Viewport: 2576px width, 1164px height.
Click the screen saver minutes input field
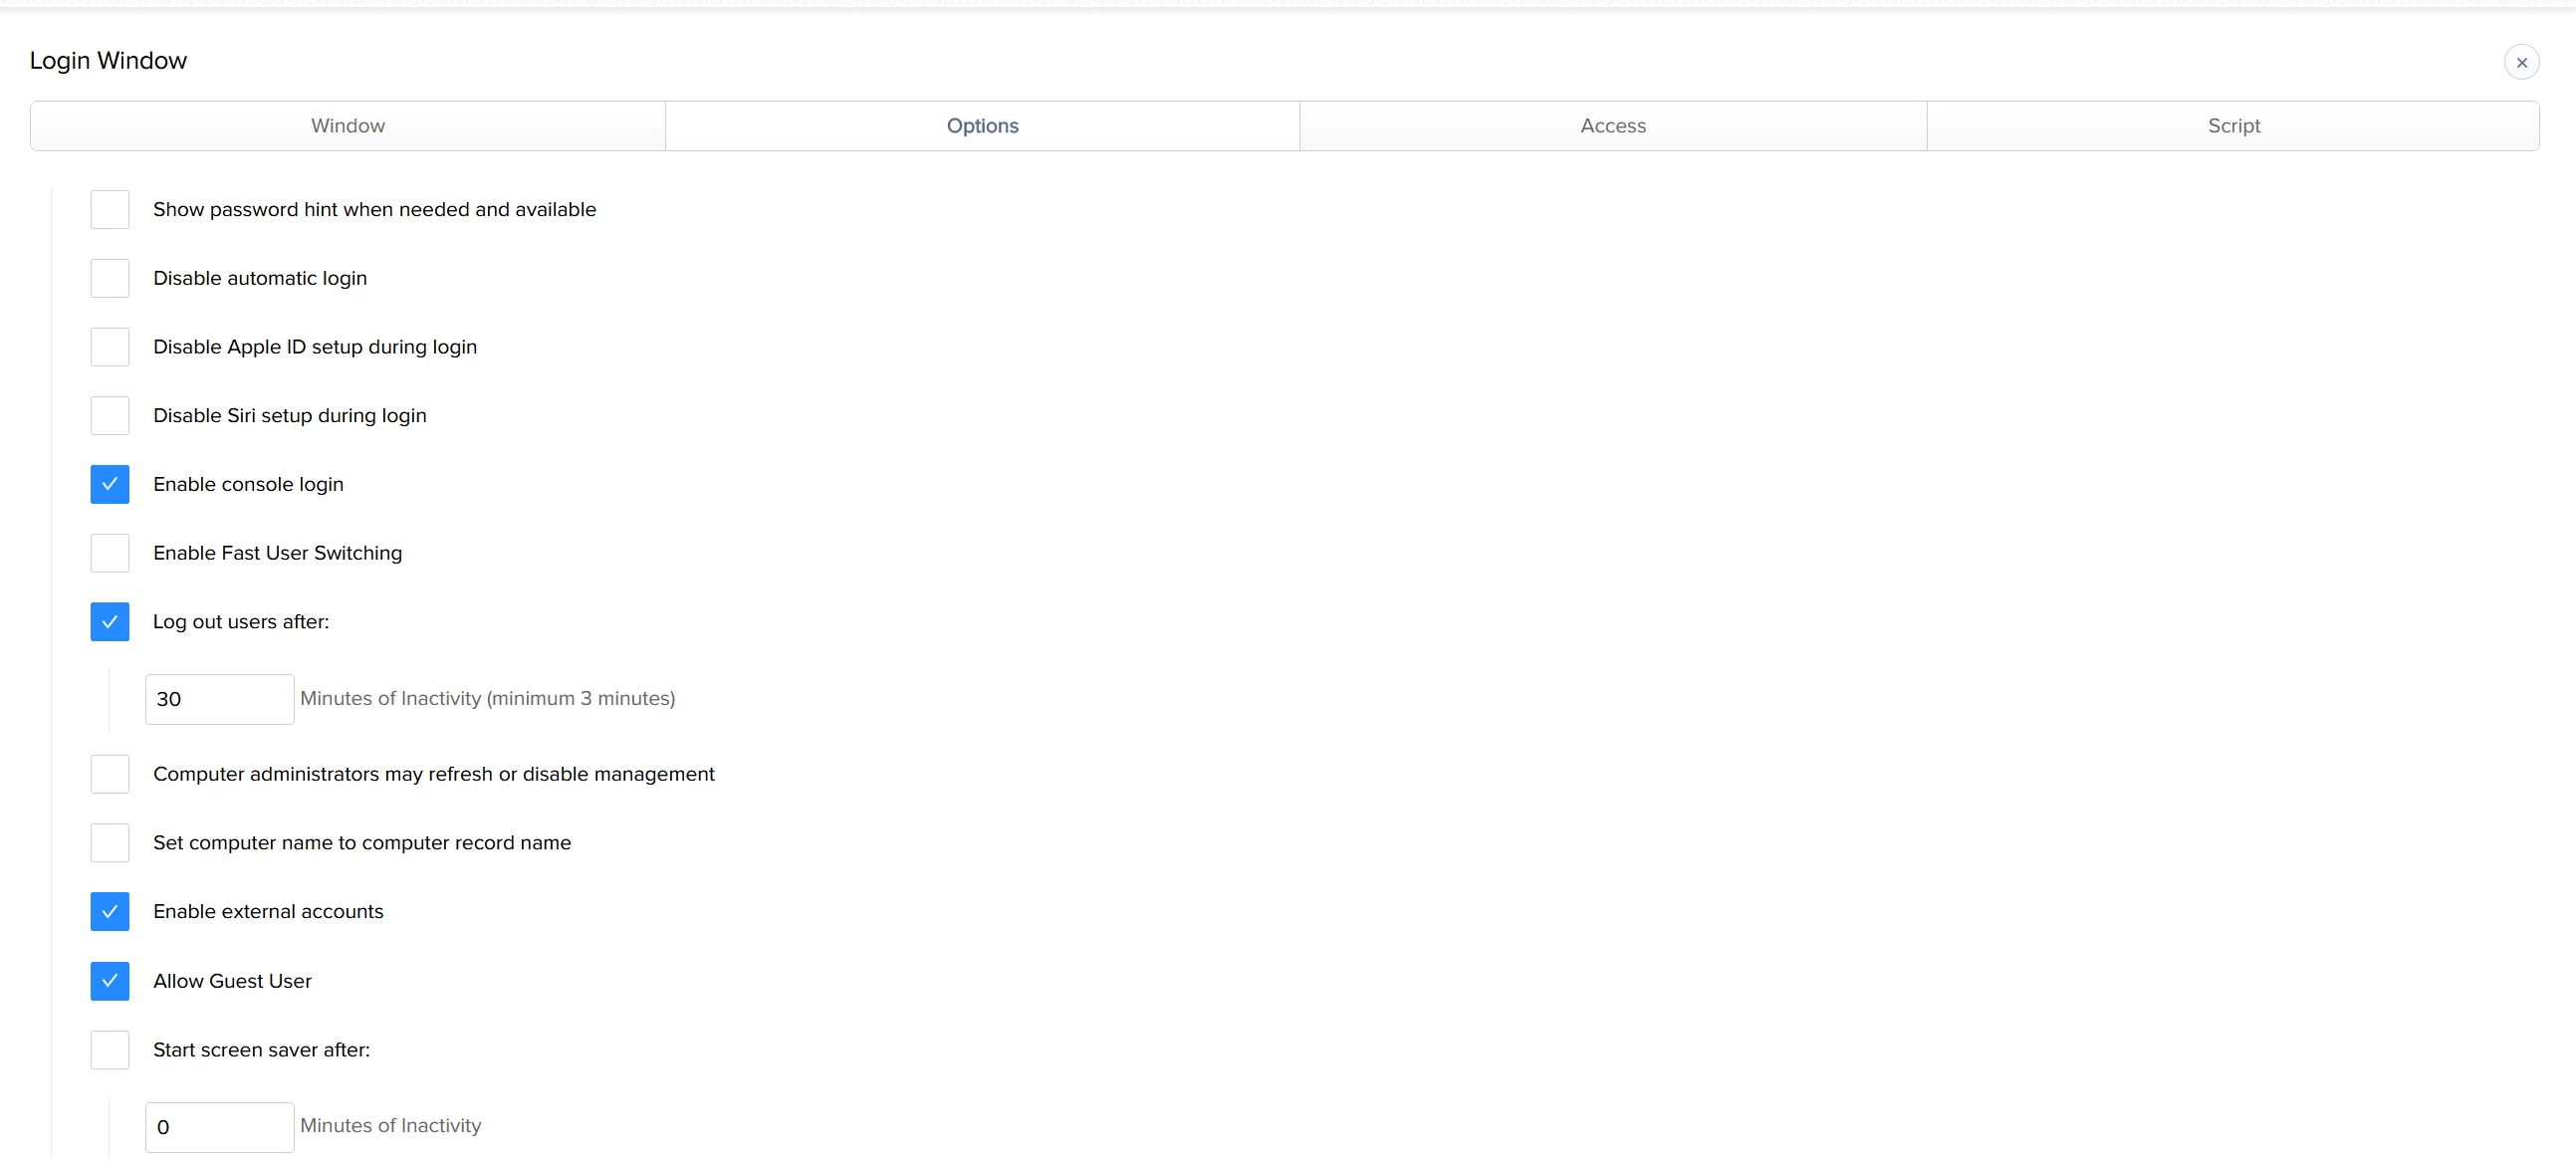219,1127
